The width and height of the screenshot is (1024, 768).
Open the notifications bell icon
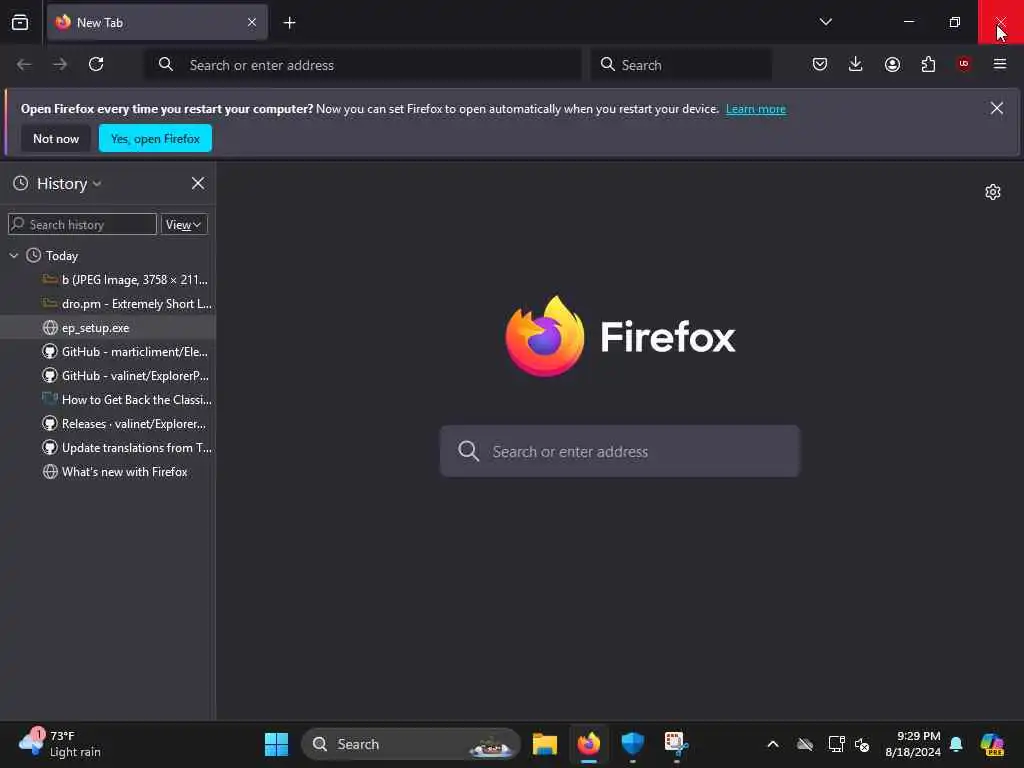click(956, 744)
